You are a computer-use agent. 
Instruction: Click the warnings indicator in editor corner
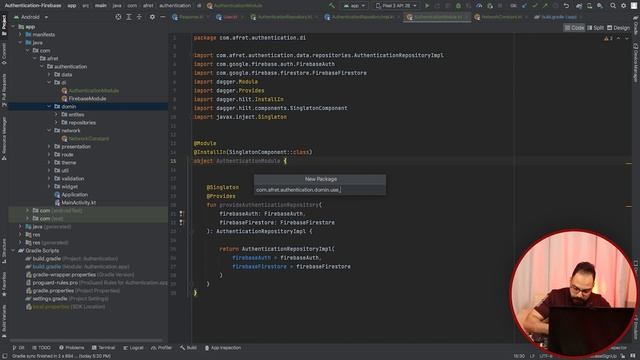[608, 38]
